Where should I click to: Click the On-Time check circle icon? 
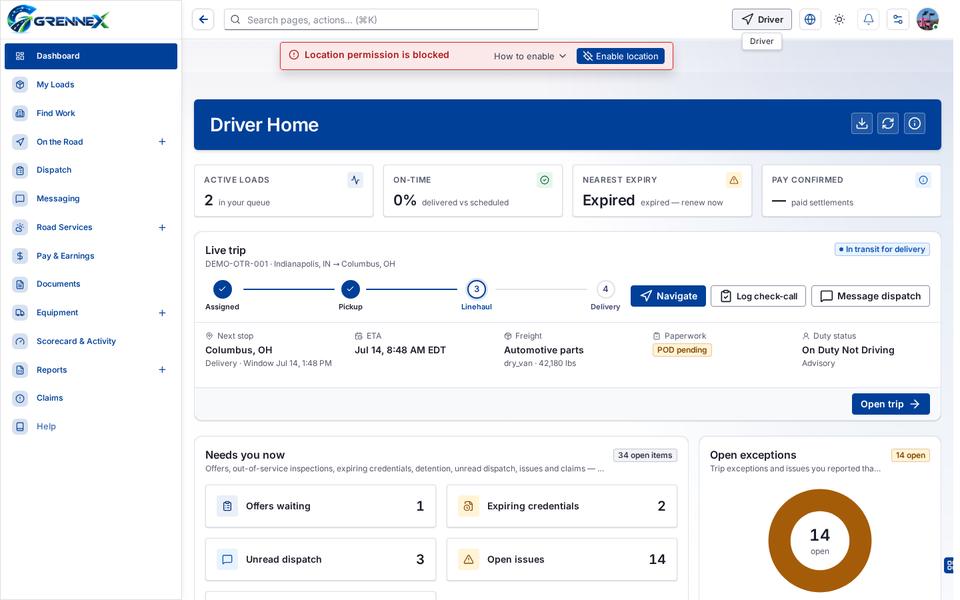tap(544, 180)
